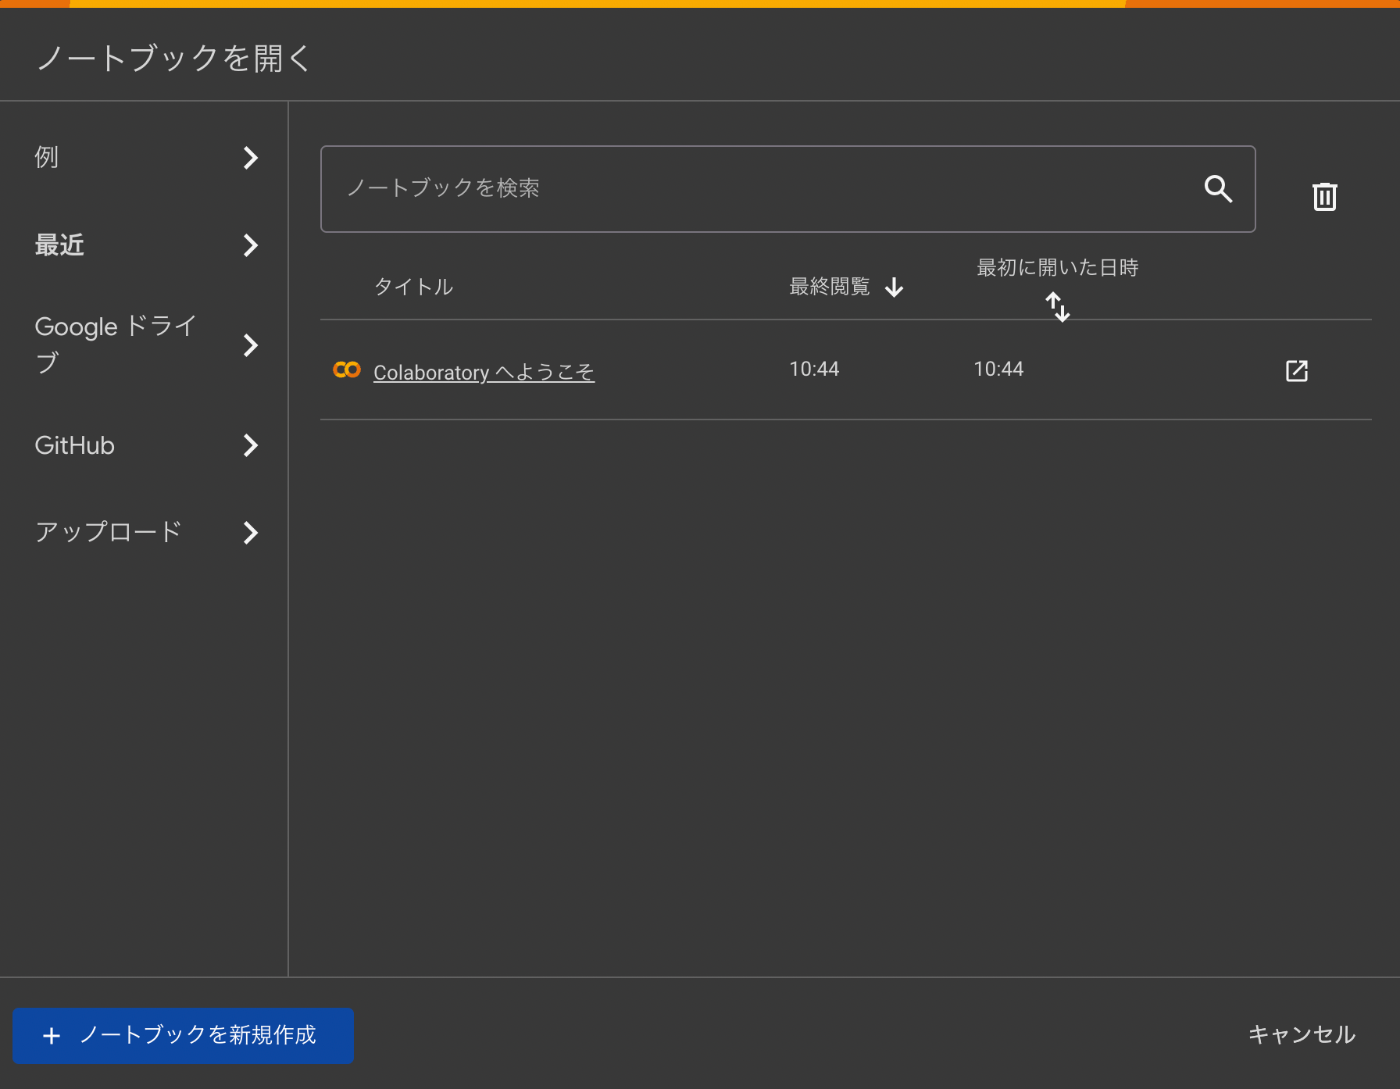The width and height of the screenshot is (1400, 1089).
Task: Expand the 最近 section chevron
Action: [251, 245]
